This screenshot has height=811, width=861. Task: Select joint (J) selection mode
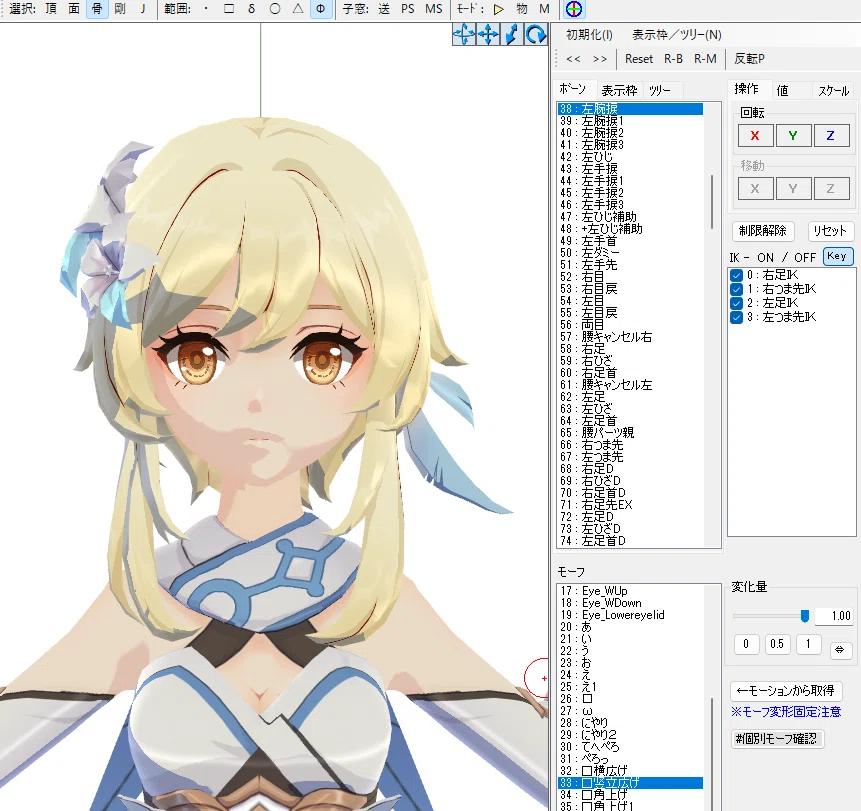tap(143, 9)
